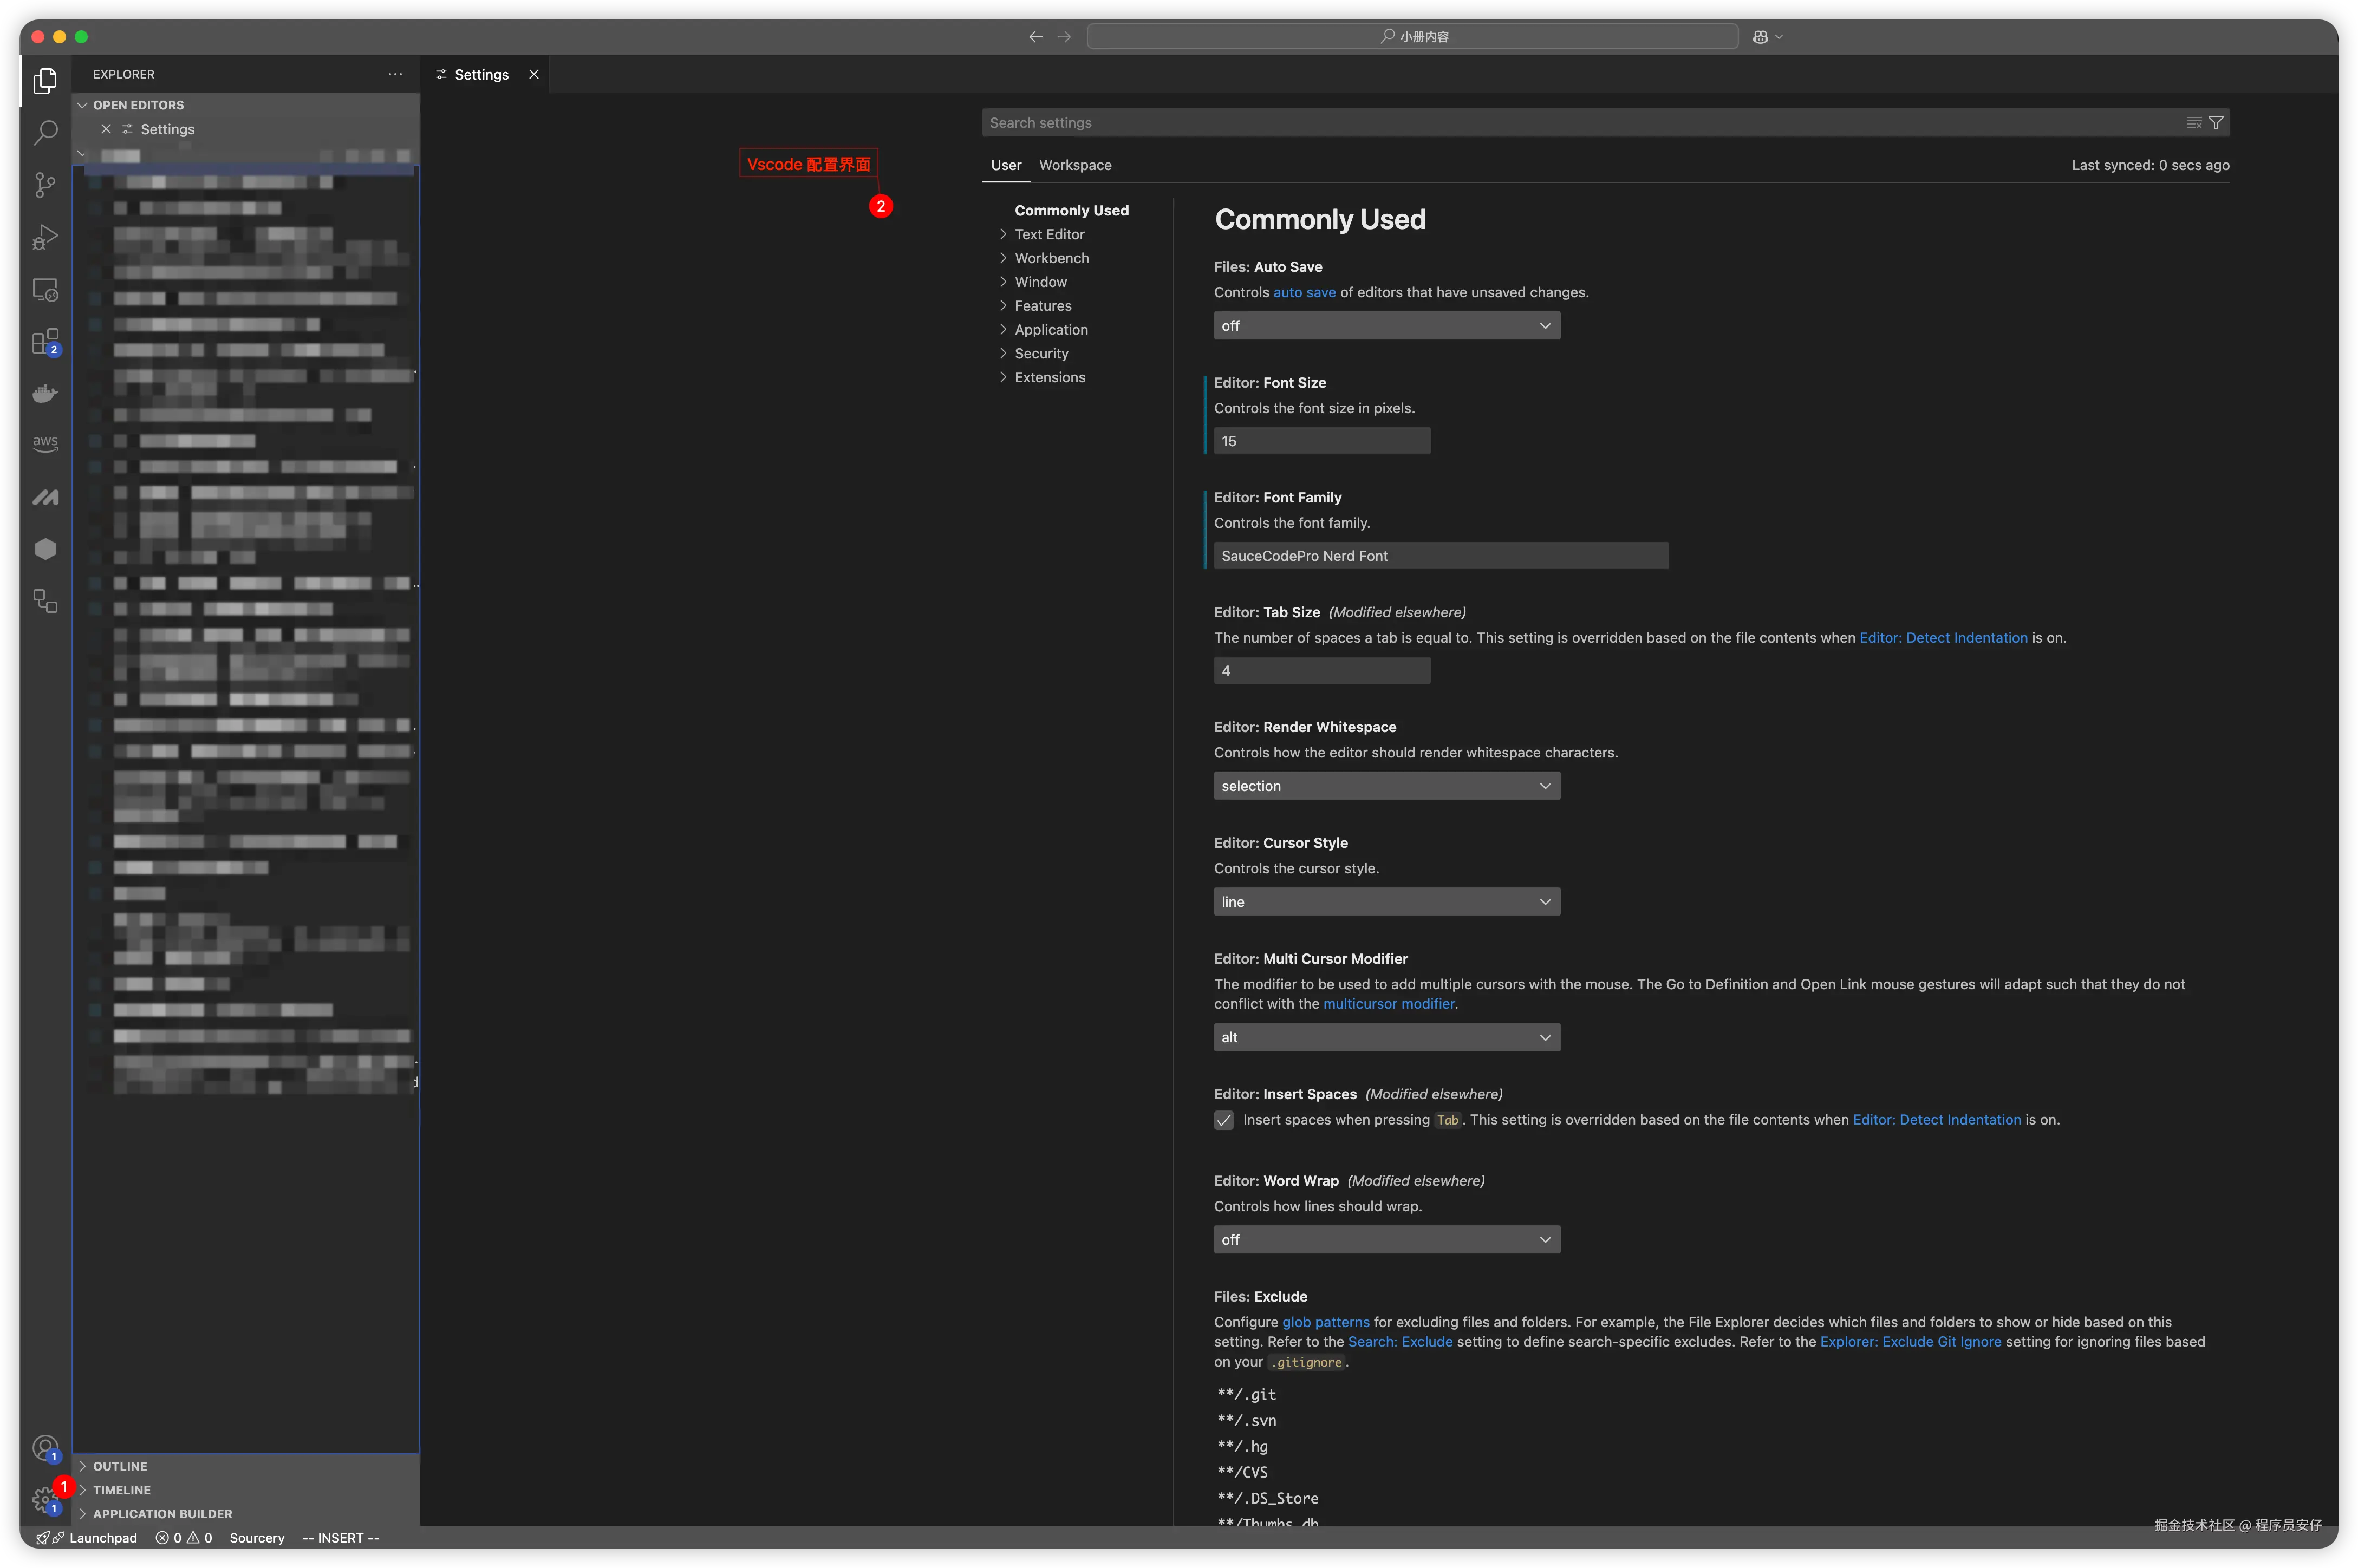2358x1568 pixels.
Task: Open the Source Control view
Action: point(45,184)
